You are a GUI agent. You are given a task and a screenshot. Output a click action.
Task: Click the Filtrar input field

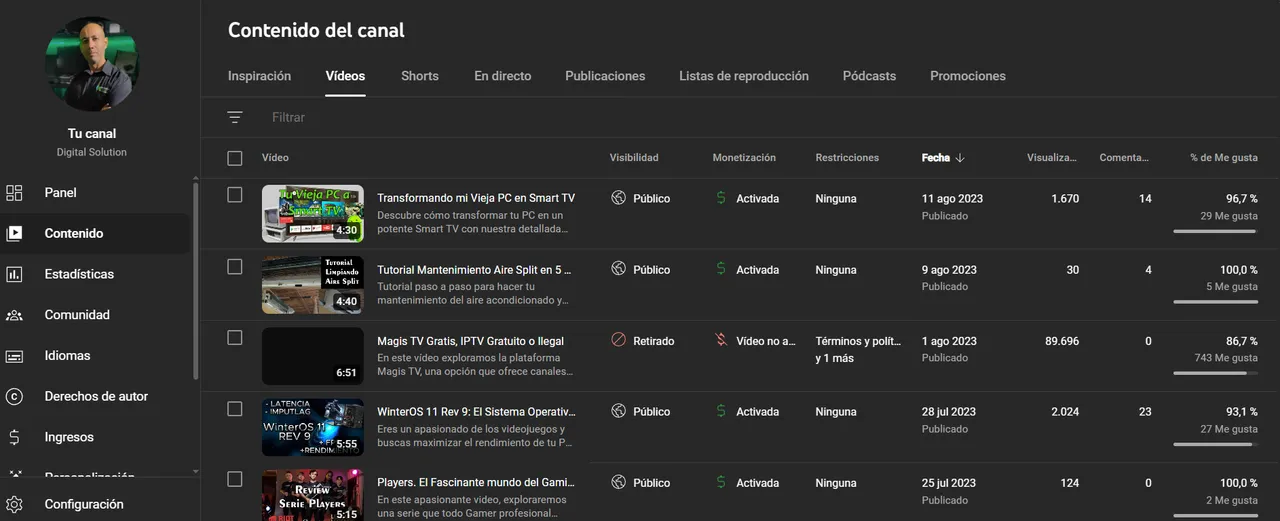tap(288, 117)
